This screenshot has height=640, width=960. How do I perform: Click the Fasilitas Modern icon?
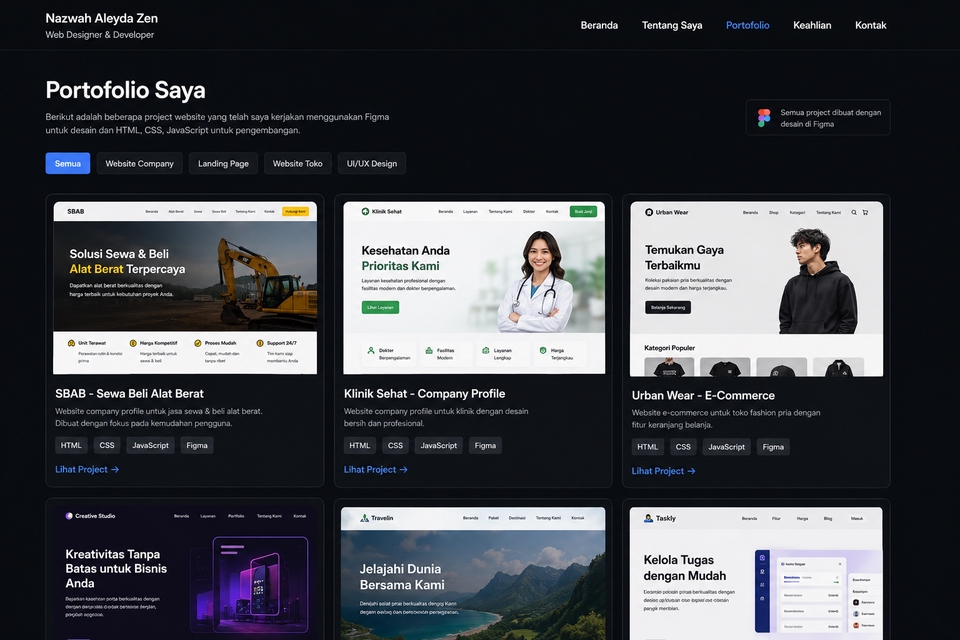tap(429, 351)
